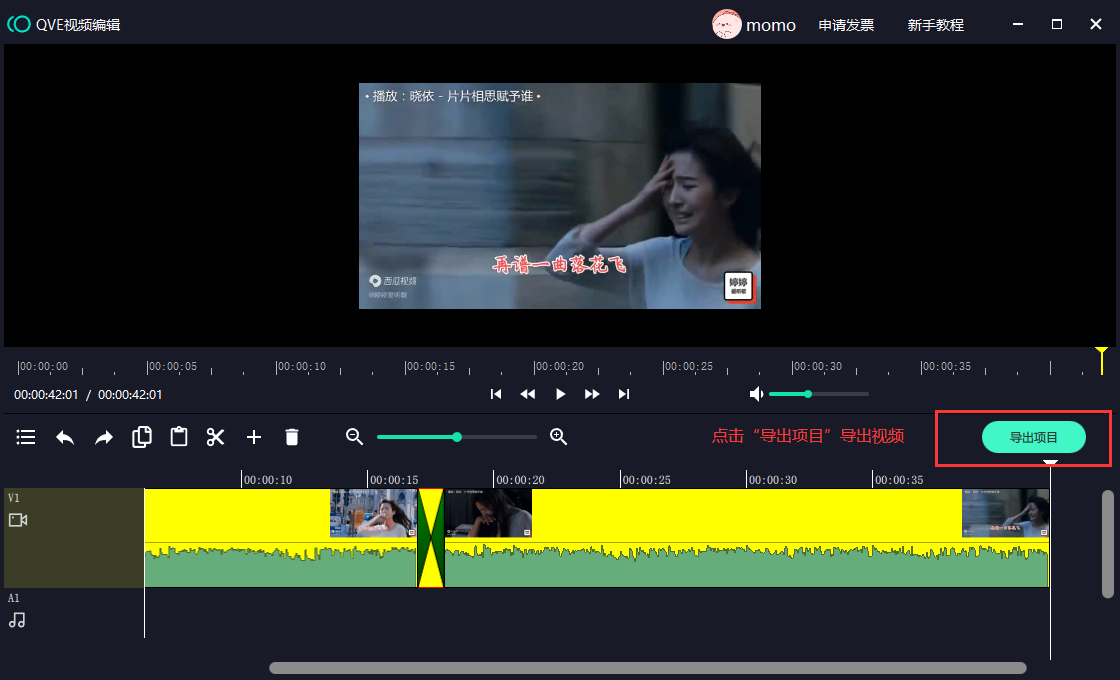
Task: Click the copy clip icon
Action: click(142, 437)
